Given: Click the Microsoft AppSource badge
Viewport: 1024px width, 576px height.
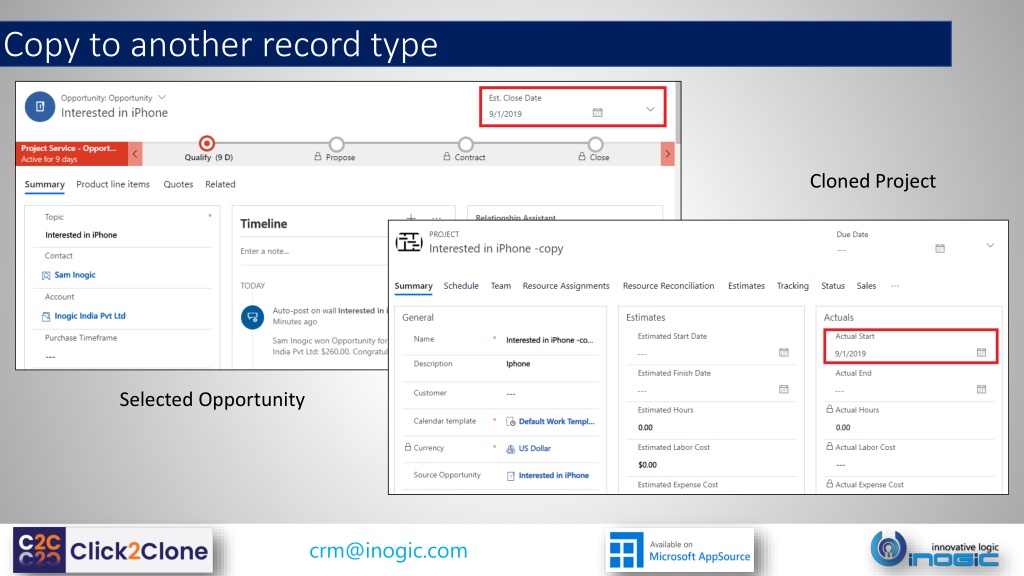Looking at the screenshot, I should coord(680,551).
